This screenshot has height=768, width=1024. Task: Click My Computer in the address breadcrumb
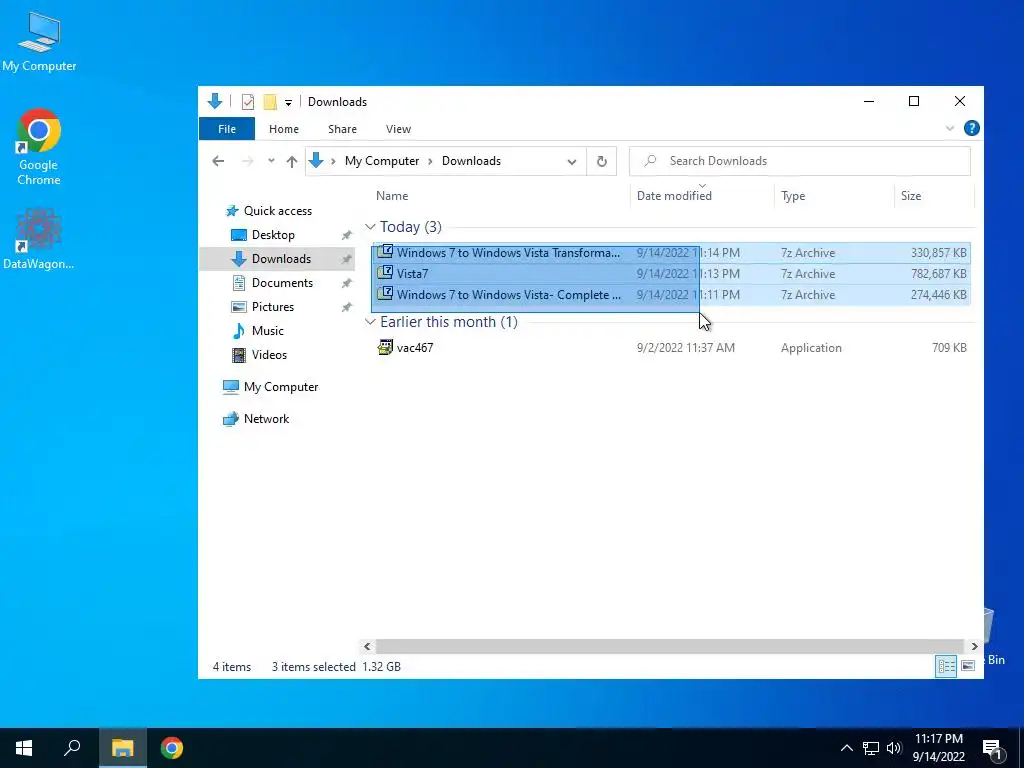tap(381, 161)
